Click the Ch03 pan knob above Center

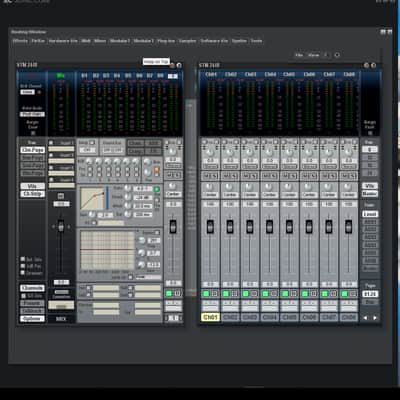pos(249,186)
